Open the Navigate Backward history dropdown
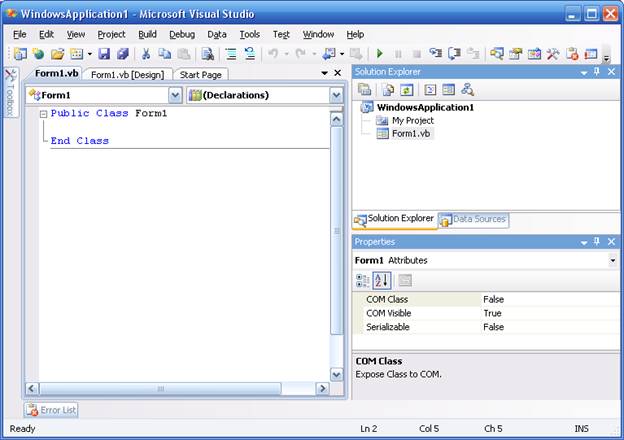The height and width of the screenshot is (440, 624). 342,54
